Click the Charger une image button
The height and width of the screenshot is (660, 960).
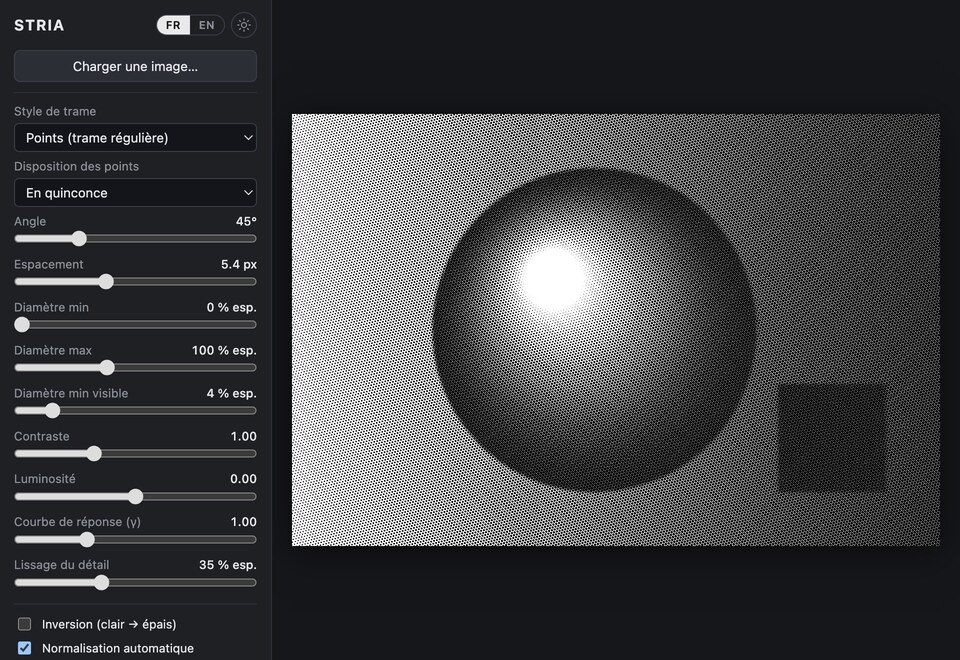(135, 66)
